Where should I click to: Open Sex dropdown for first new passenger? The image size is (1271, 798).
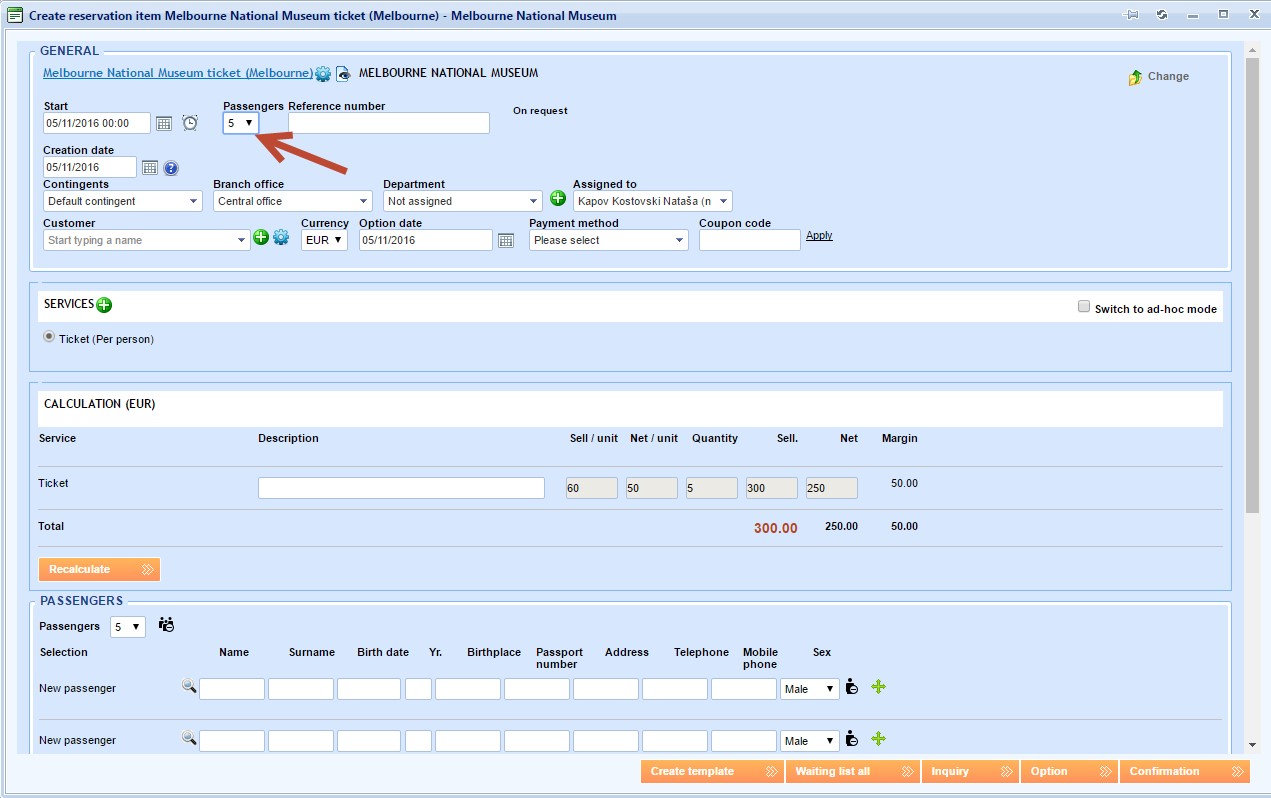(x=810, y=689)
